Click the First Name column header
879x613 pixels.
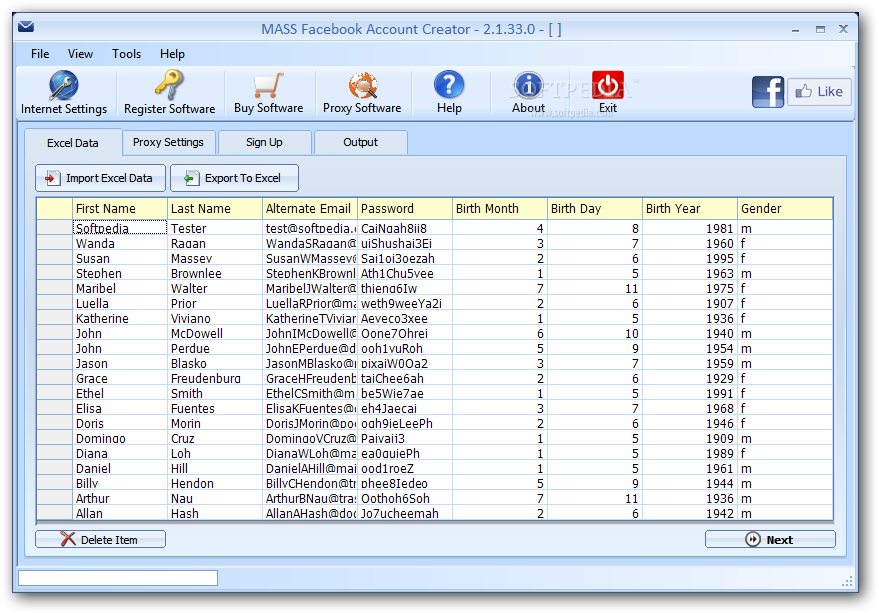(x=119, y=209)
